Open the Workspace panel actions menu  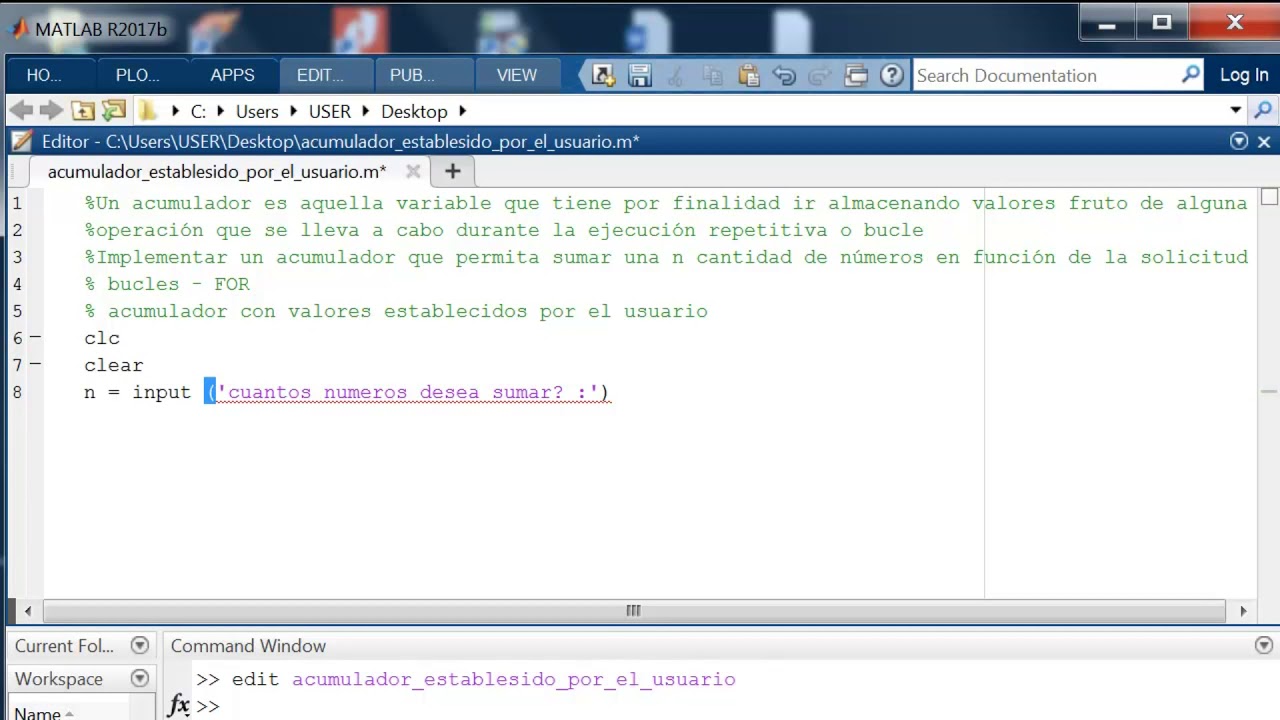click(140, 679)
